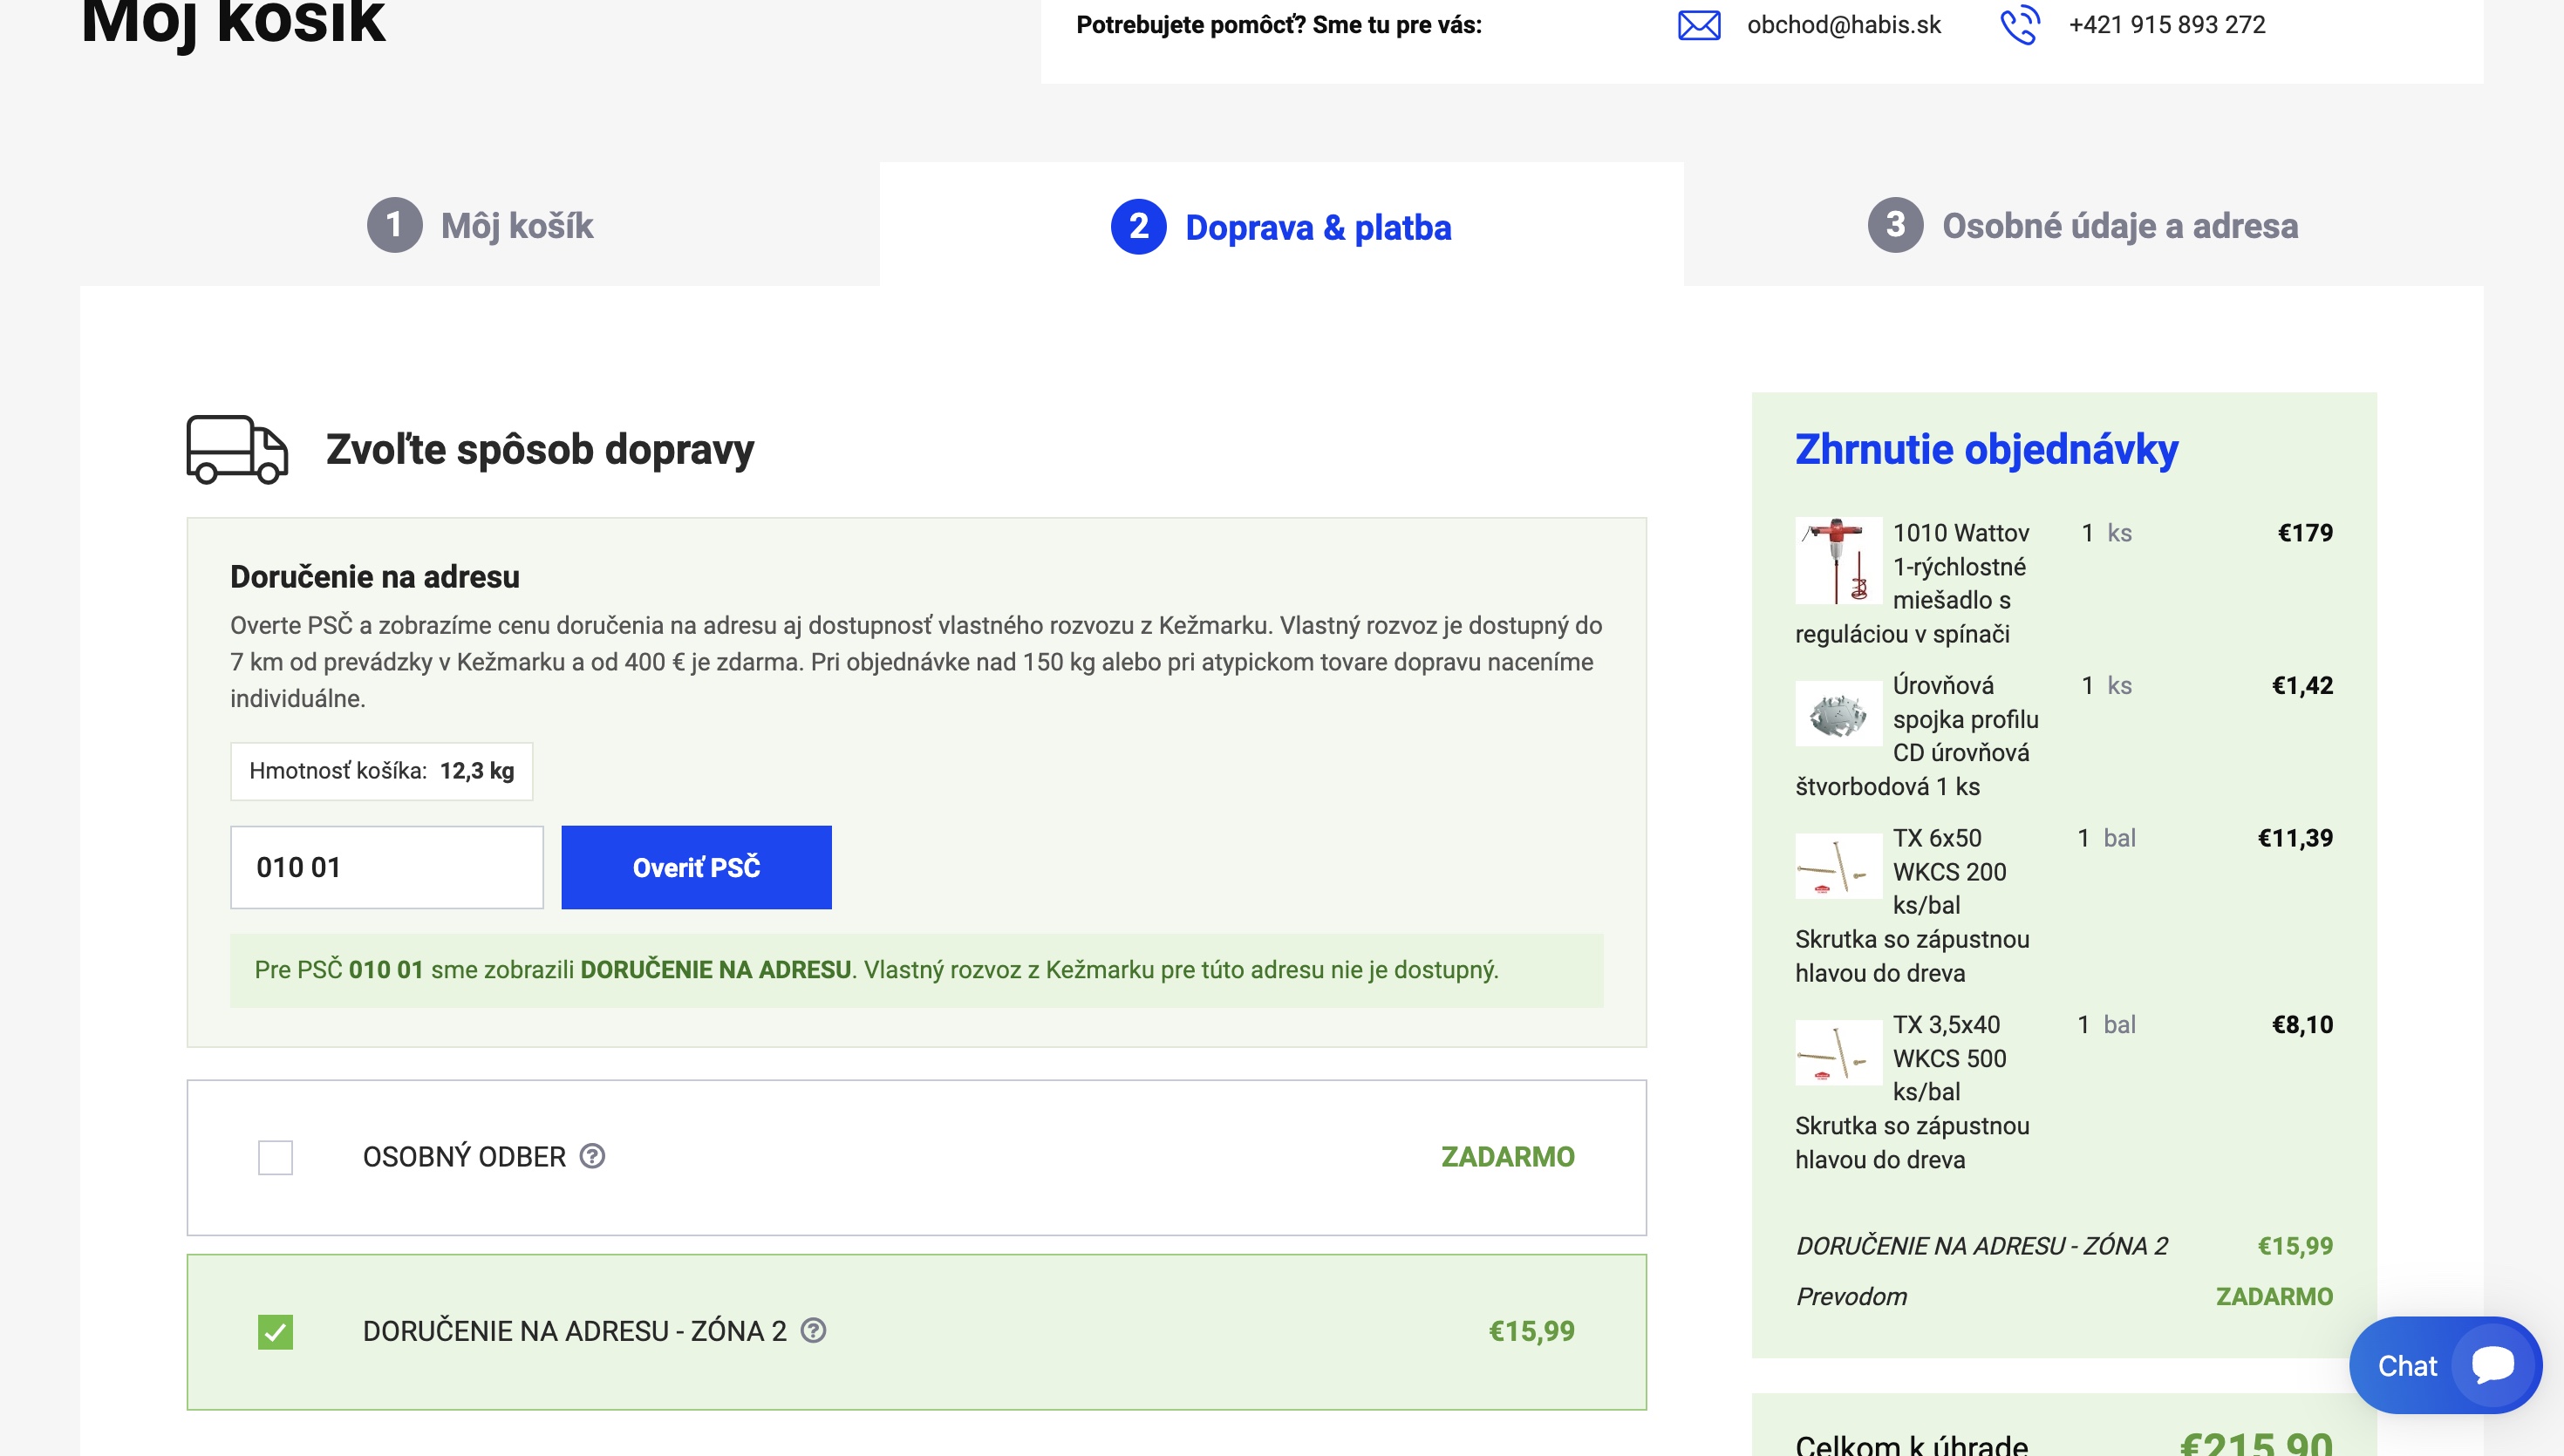Select the Doprava & platba tab
Image resolution: width=2564 pixels, height=1456 pixels.
tap(1282, 225)
